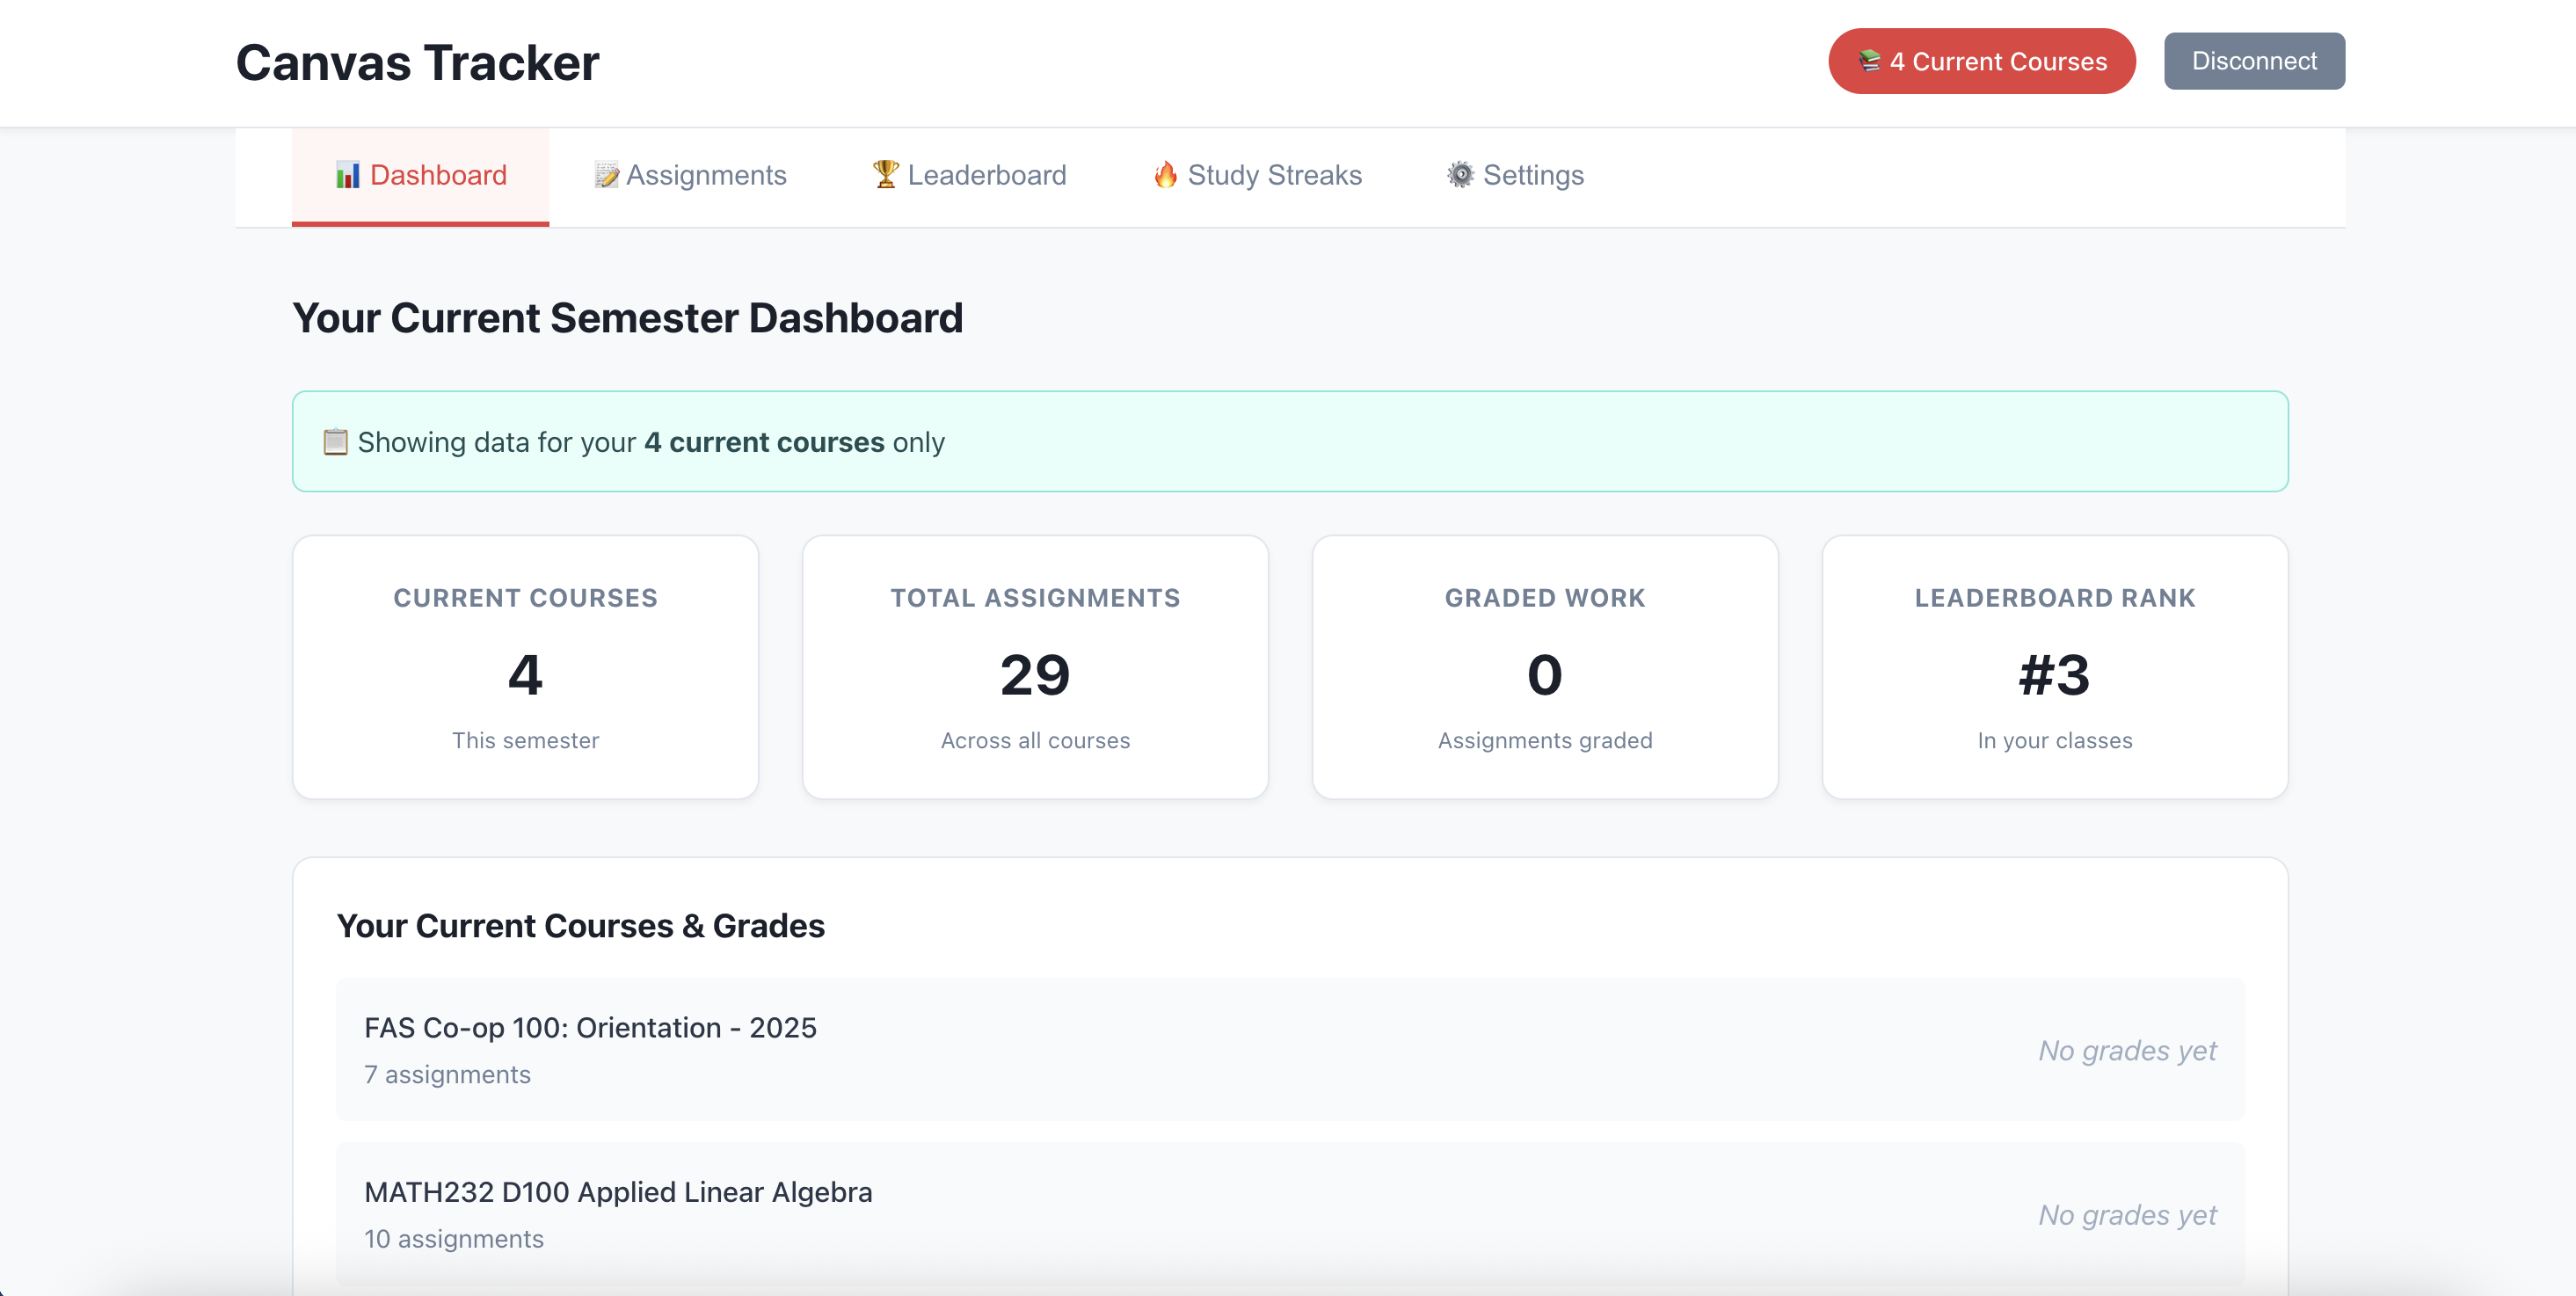Open FAS Co-op 100 Orientation course row
Image resolution: width=2576 pixels, height=1296 pixels.
pos(1289,1049)
